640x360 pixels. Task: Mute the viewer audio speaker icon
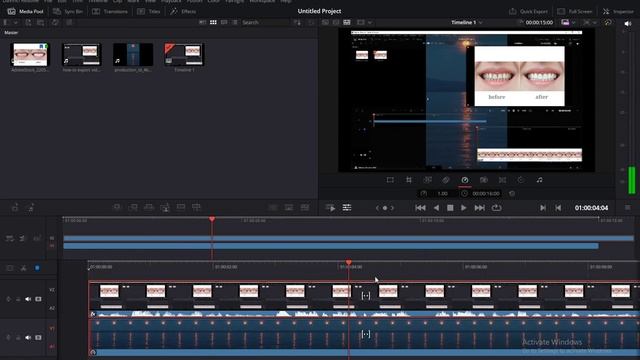[x=628, y=24]
